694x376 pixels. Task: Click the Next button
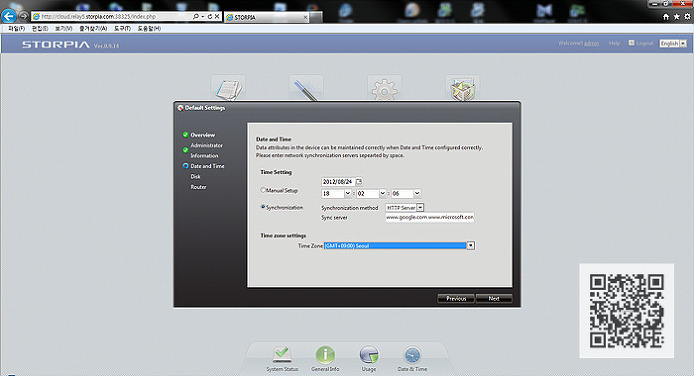pyautogui.click(x=494, y=299)
